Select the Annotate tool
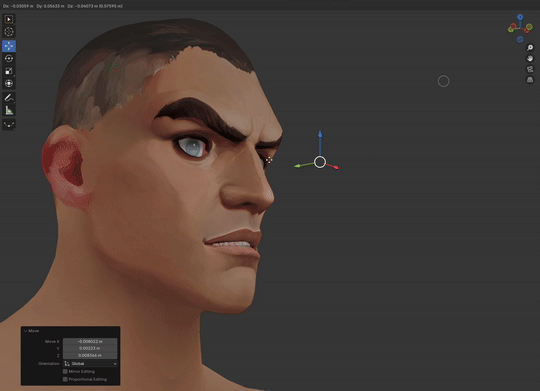 [9, 98]
